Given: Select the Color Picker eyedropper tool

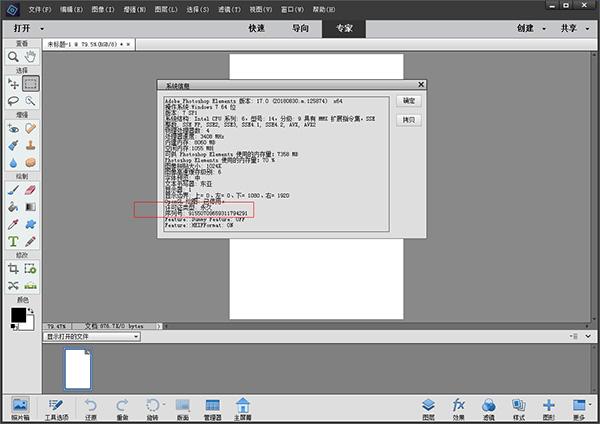Looking at the screenshot, I should point(13,224).
